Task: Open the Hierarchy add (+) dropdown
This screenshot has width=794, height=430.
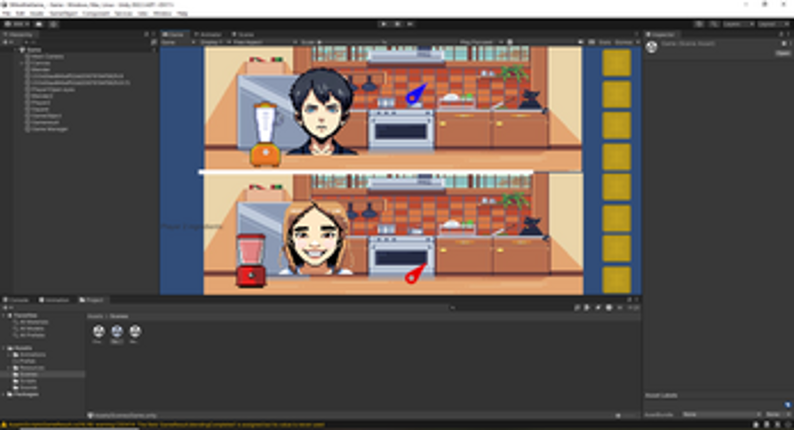Action: coord(8,42)
